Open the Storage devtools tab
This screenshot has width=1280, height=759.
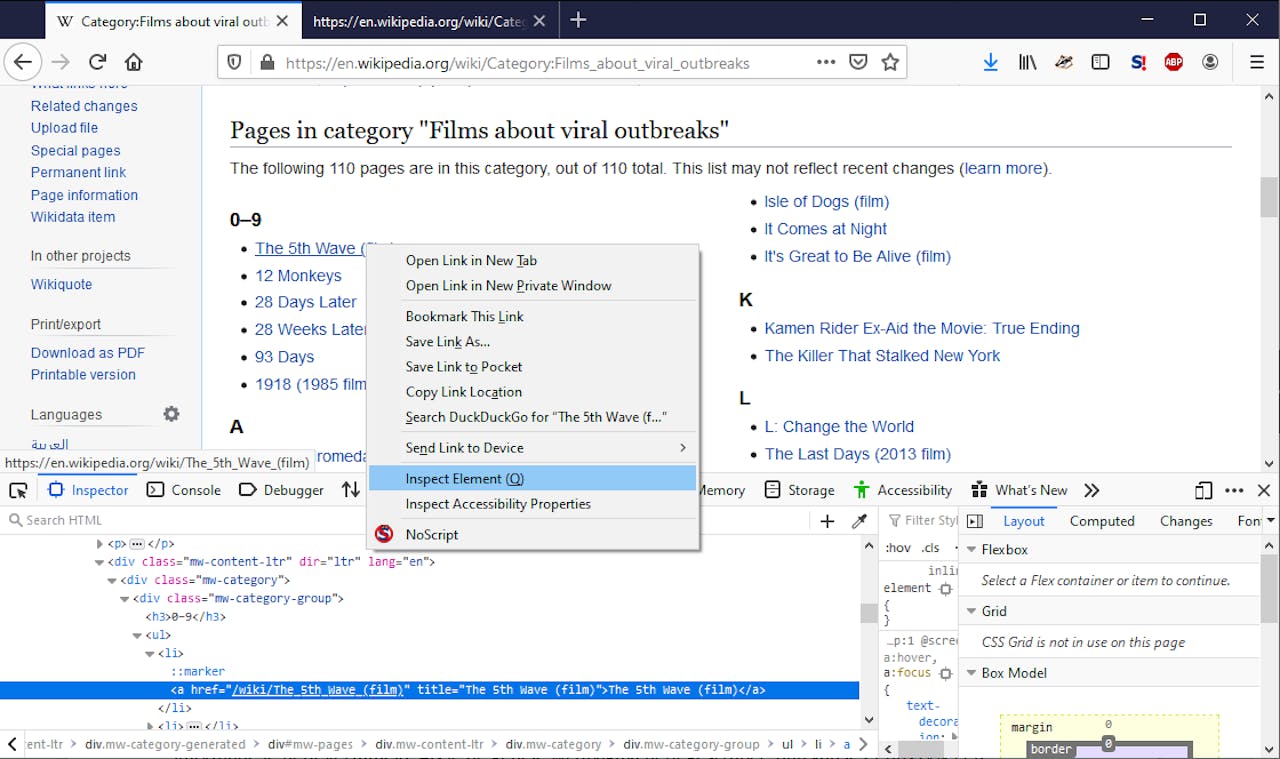[799, 490]
